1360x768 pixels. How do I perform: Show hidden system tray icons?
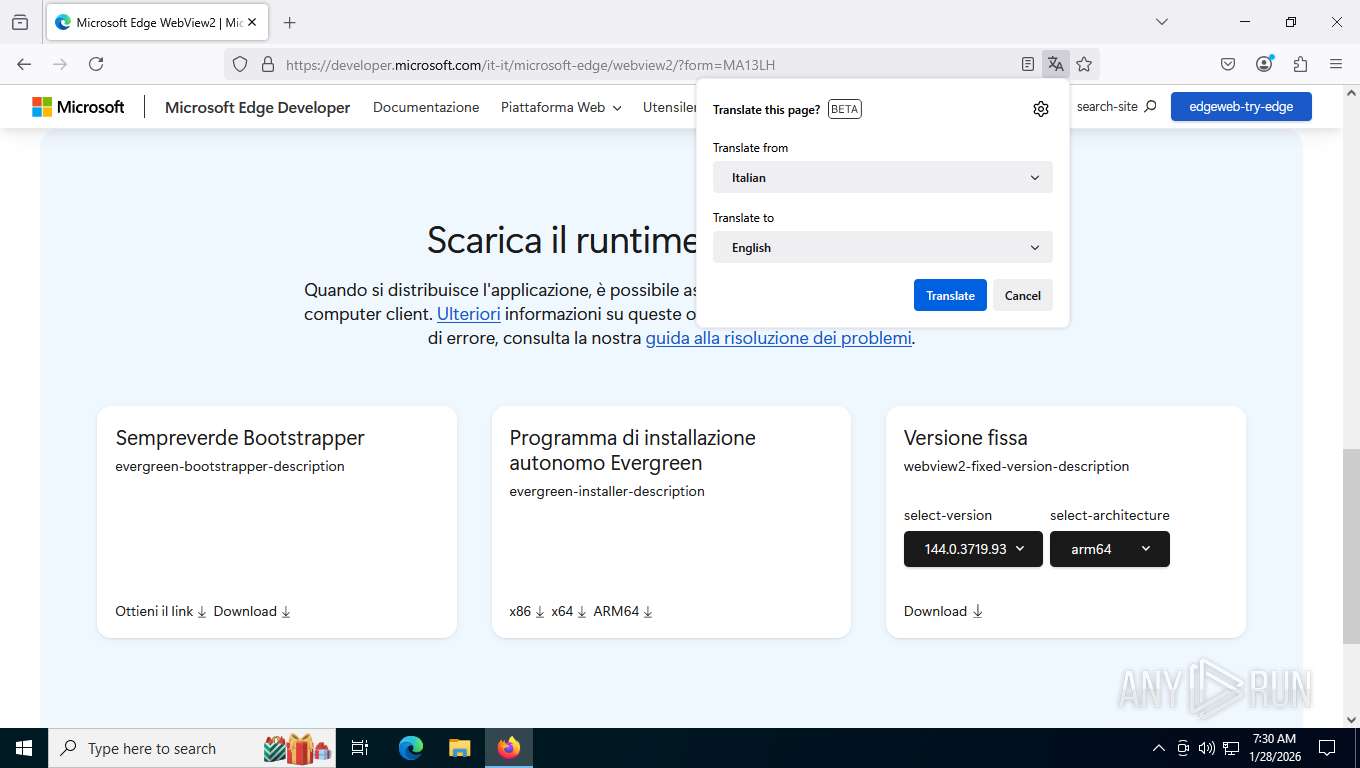point(1159,748)
